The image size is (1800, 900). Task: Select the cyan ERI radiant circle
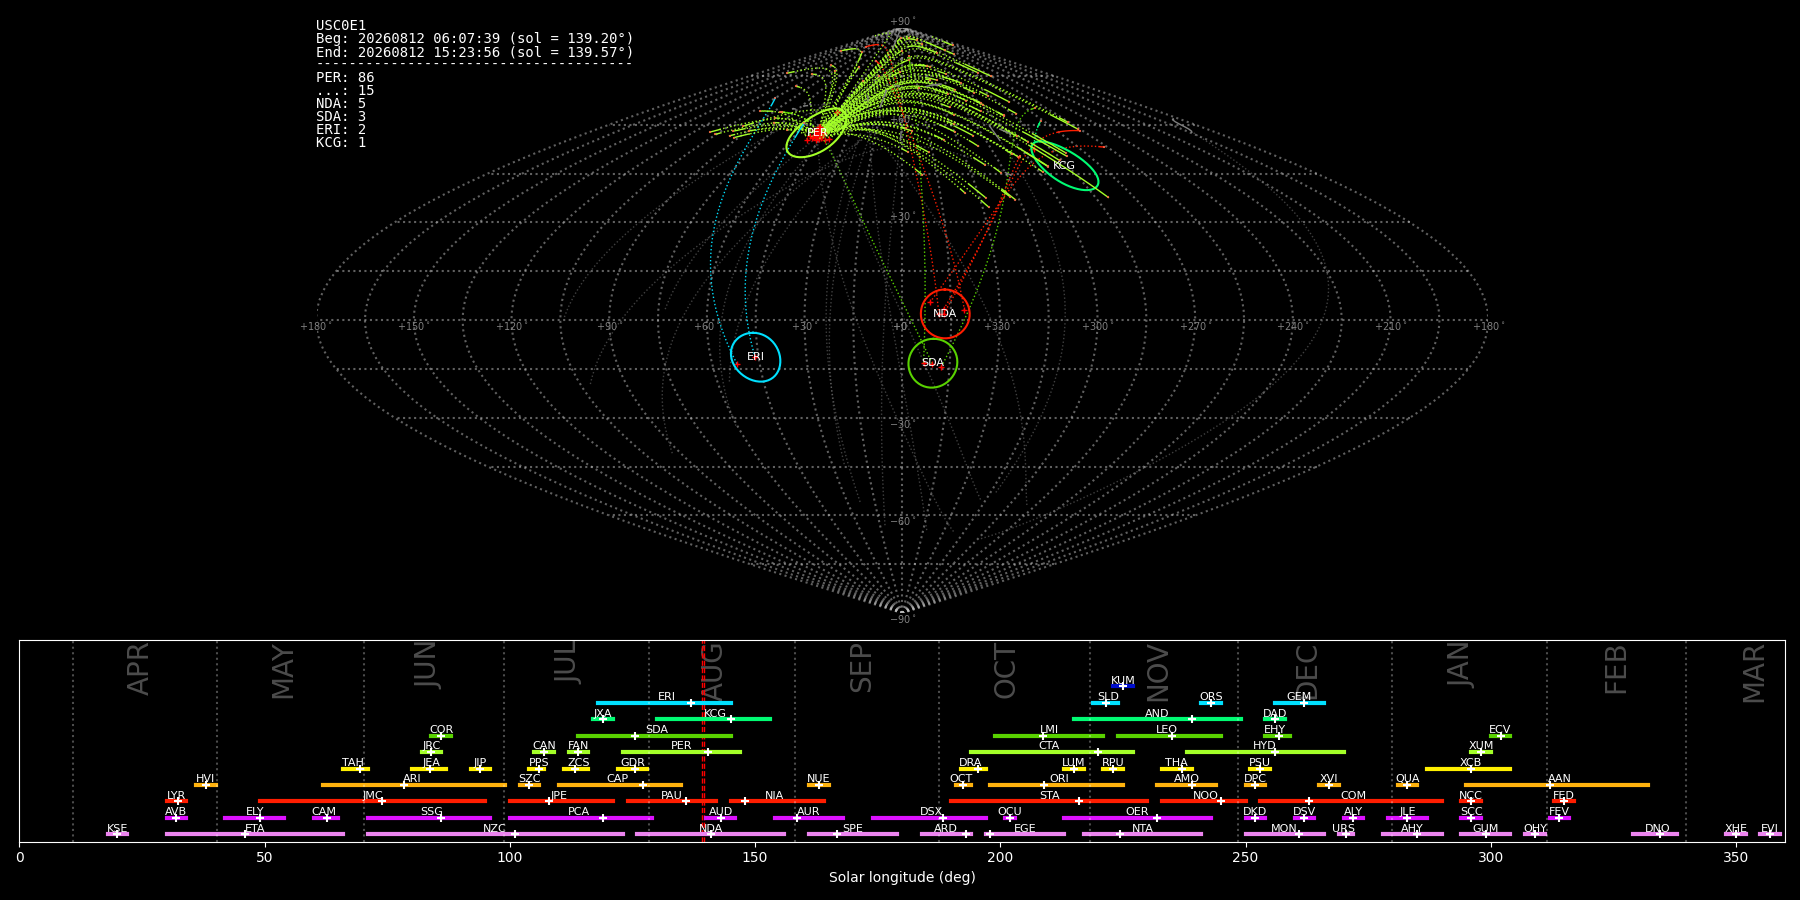coord(755,357)
